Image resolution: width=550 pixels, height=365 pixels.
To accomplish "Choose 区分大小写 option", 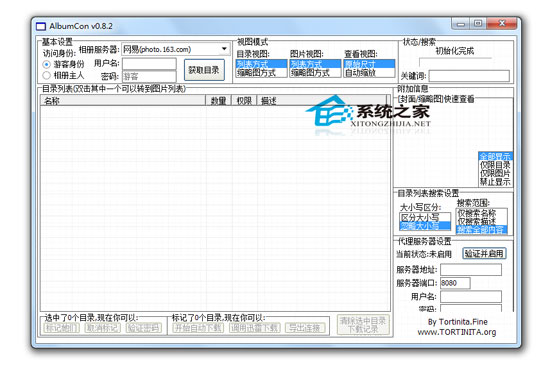I will (x=425, y=217).
